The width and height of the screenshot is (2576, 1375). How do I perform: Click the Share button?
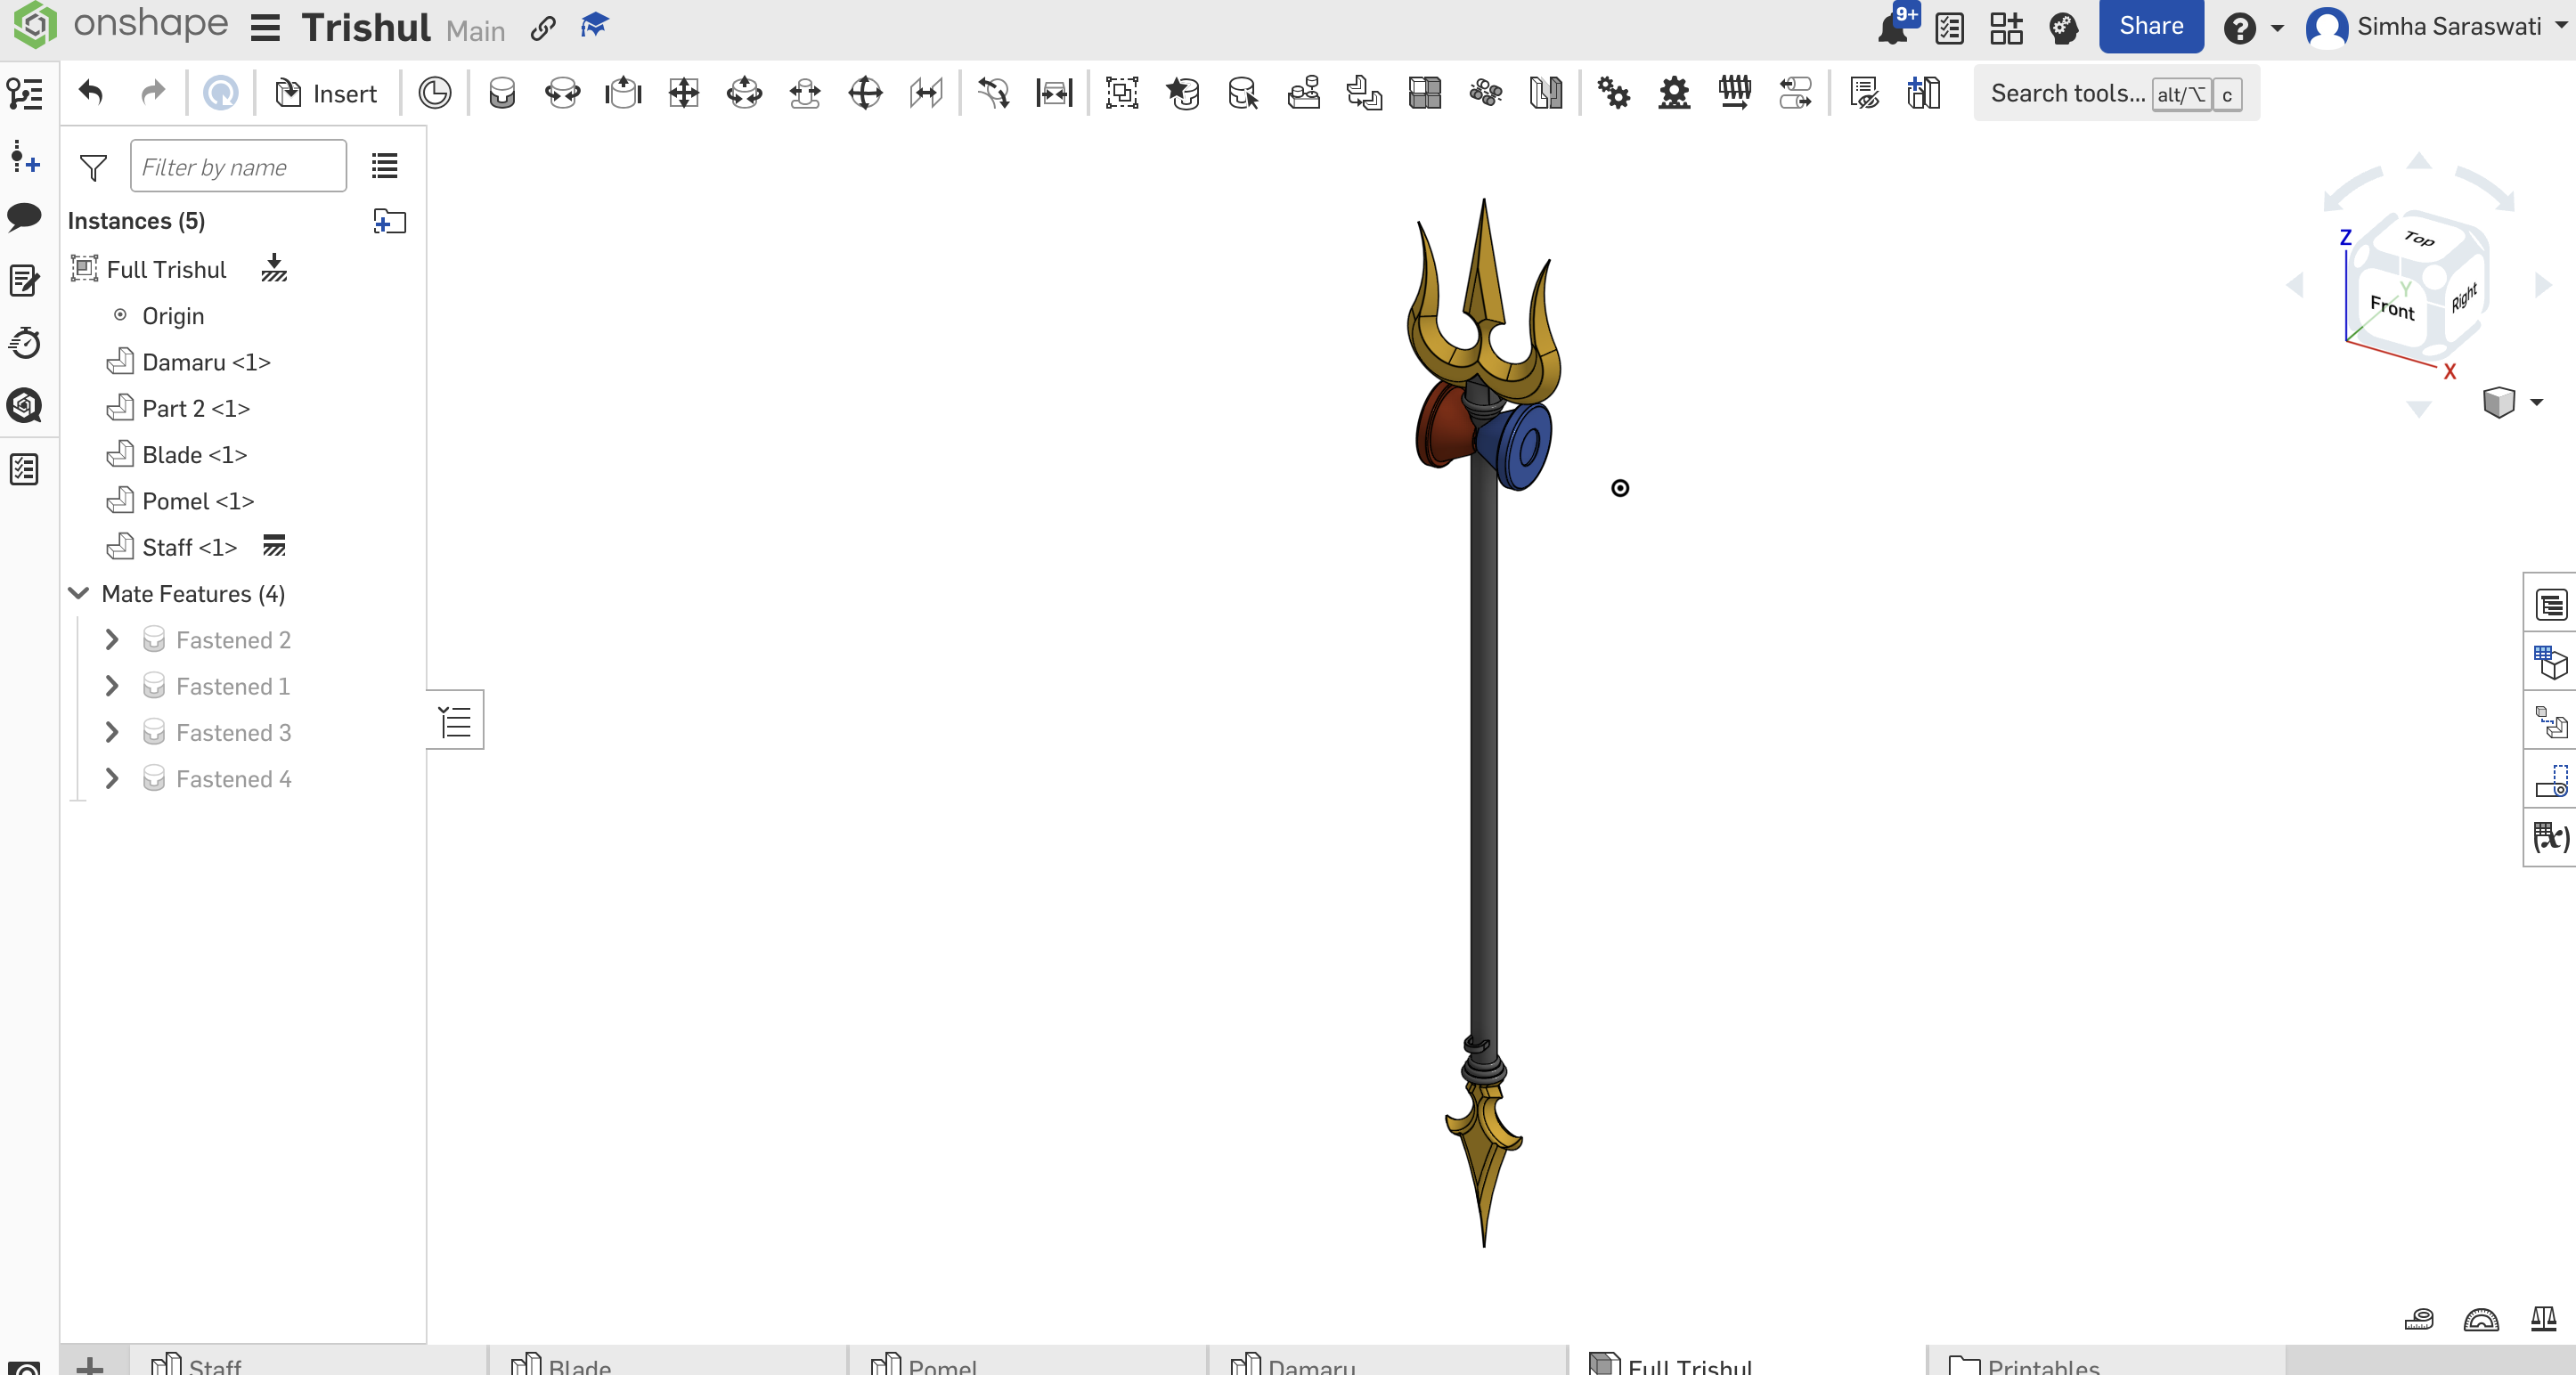tap(2150, 26)
